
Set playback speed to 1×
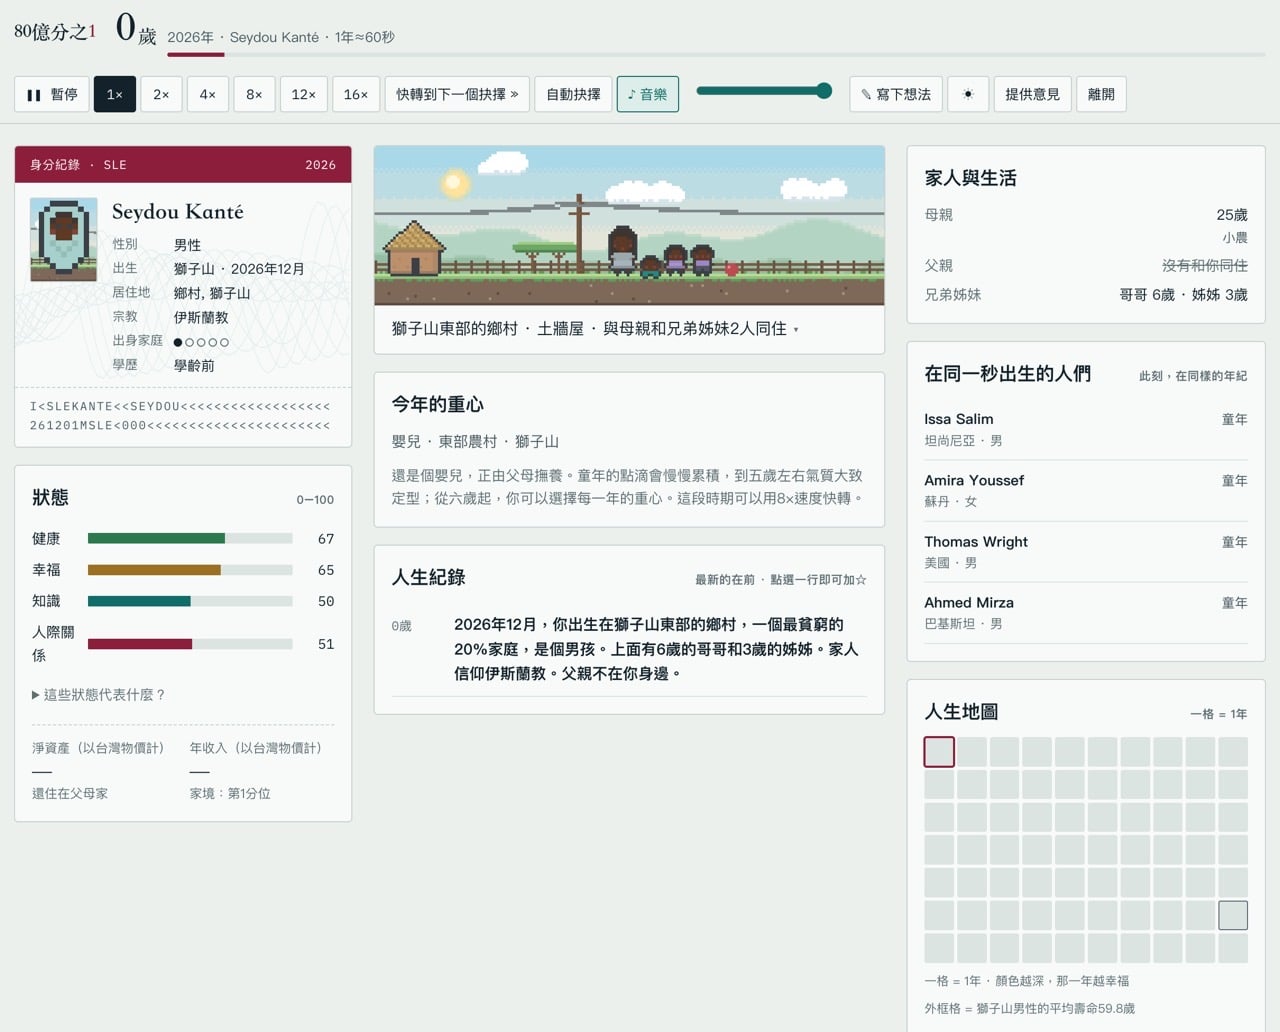tap(115, 94)
